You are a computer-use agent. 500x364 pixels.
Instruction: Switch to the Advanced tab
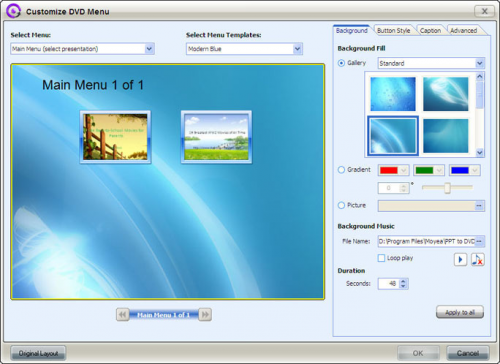click(463, 30)
